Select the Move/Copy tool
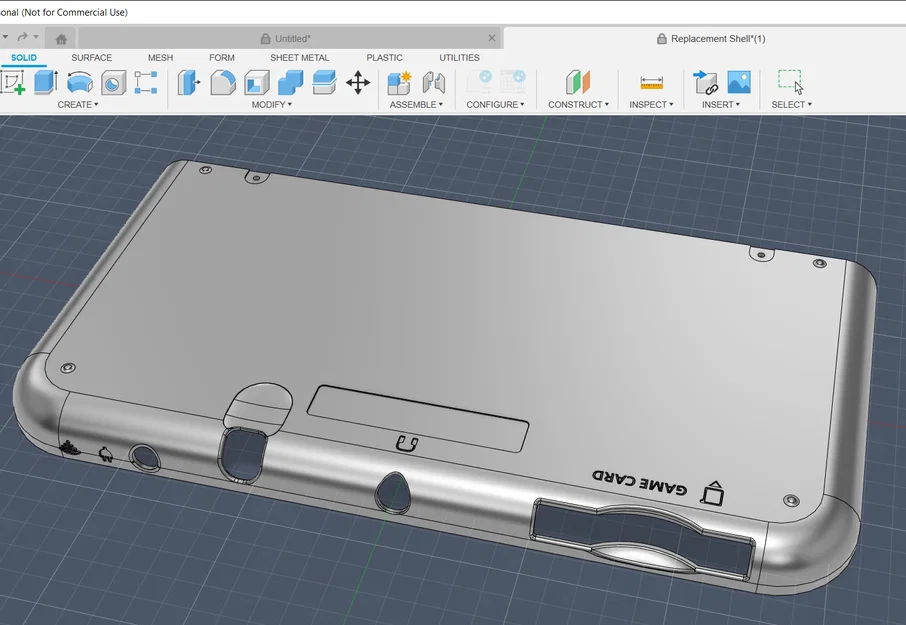The image size is (906, 625). tap(358, 83)
